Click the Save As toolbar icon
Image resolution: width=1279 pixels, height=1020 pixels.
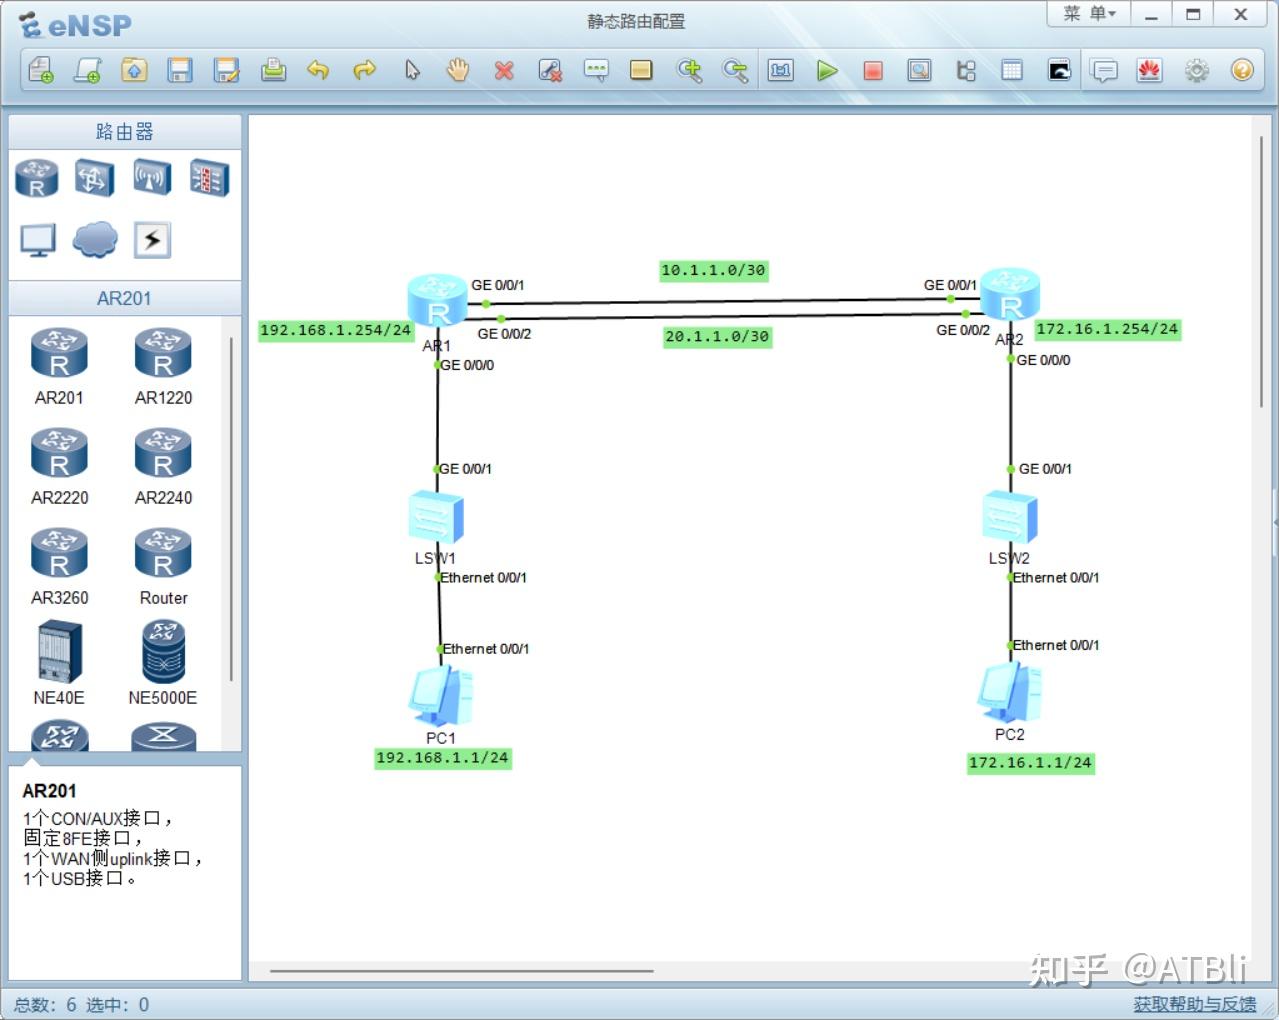(x=227, y=70)
